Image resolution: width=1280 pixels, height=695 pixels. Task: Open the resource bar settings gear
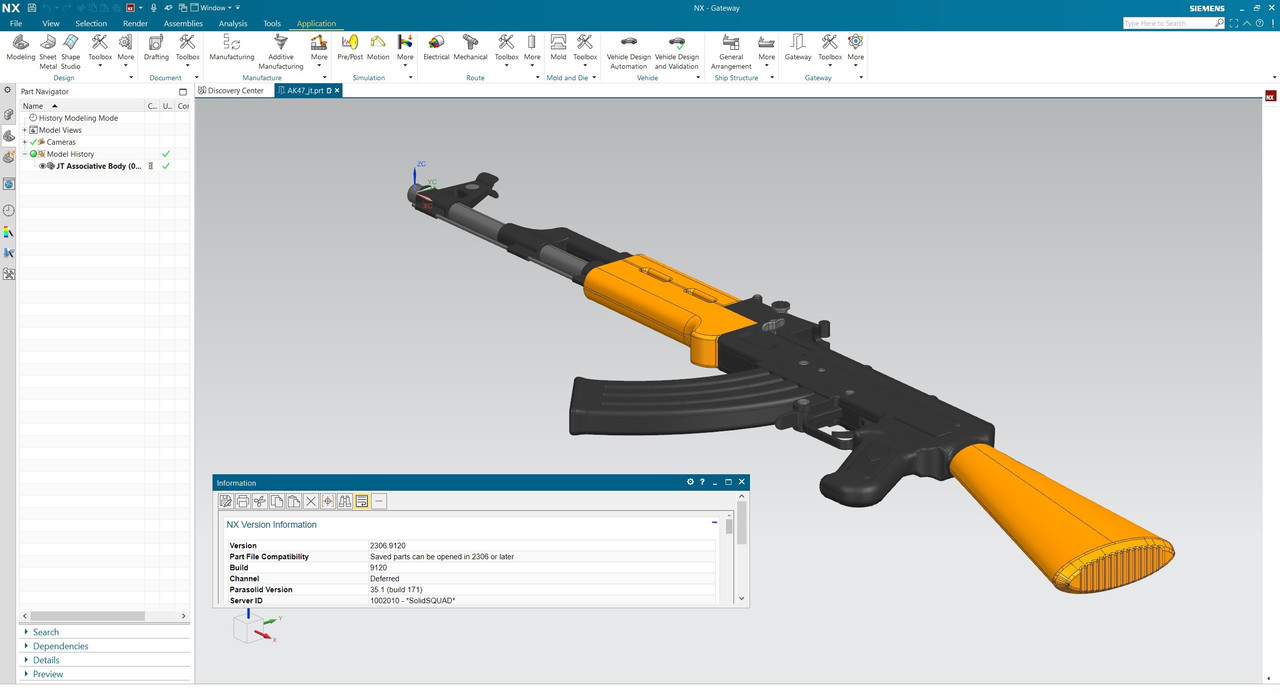tap(8, 91)
